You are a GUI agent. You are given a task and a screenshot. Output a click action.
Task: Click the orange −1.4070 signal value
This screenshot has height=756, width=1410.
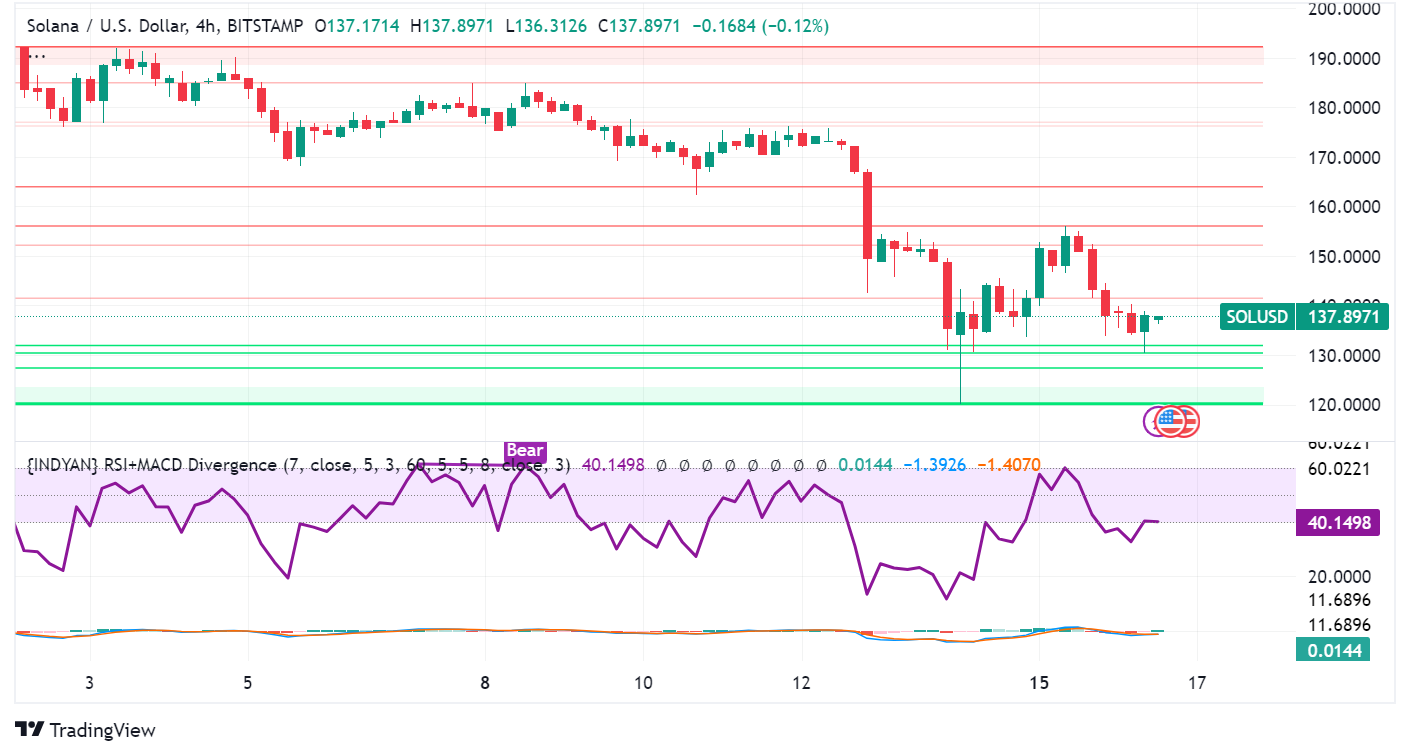pos(1008,465)
